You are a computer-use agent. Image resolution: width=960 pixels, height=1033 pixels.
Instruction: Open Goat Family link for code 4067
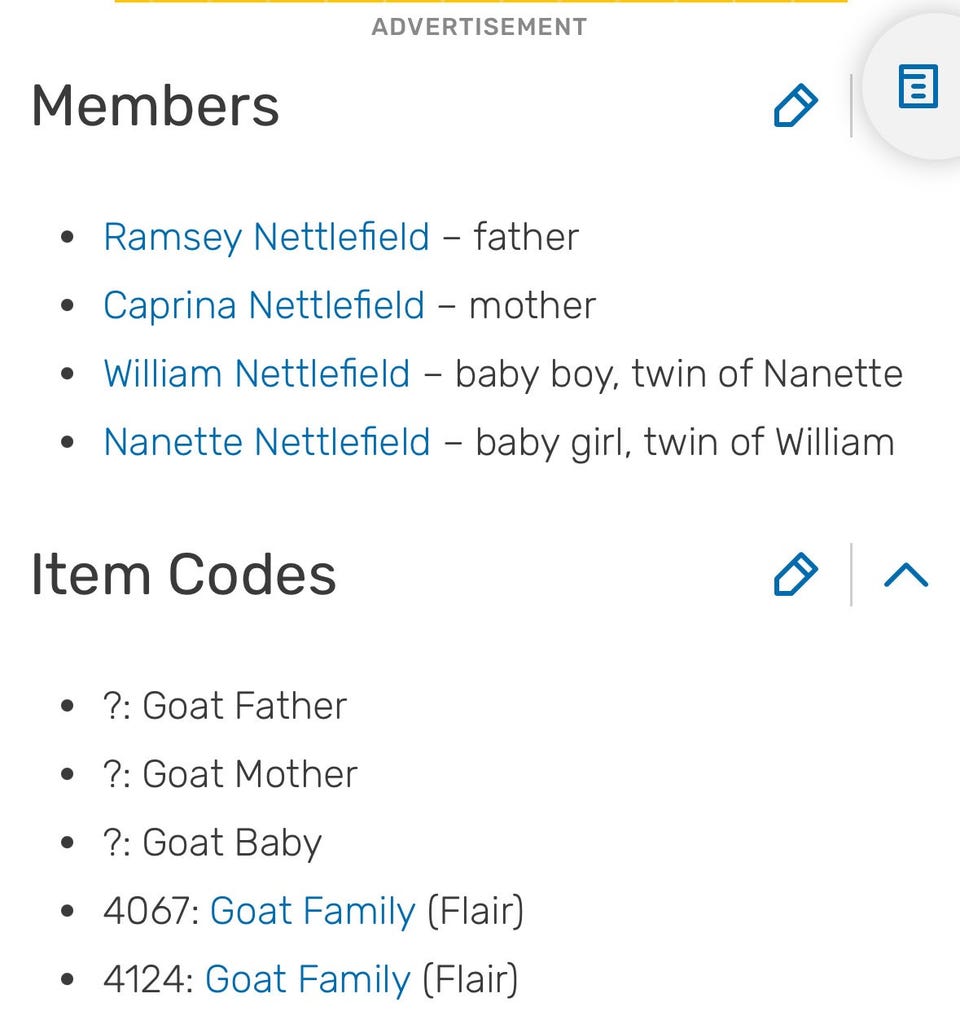pos(312,911)
